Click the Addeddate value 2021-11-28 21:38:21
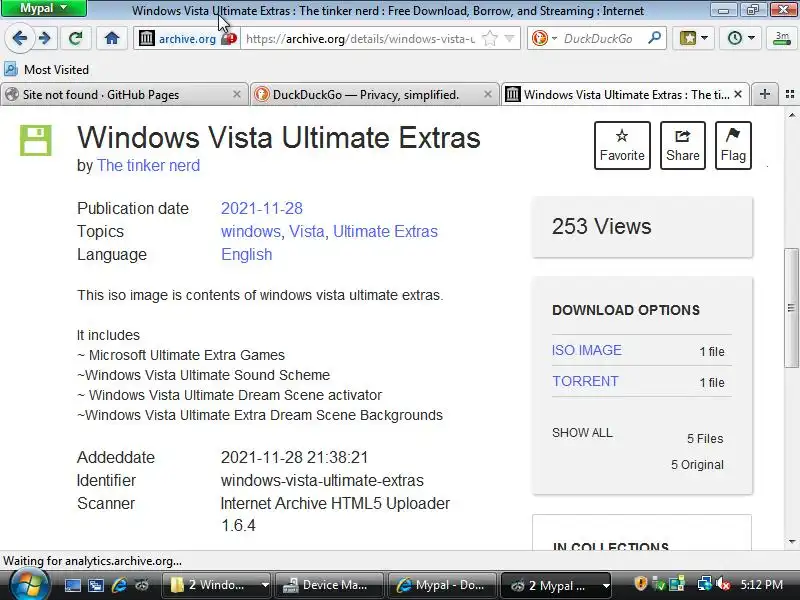 [x=294, y=457]
